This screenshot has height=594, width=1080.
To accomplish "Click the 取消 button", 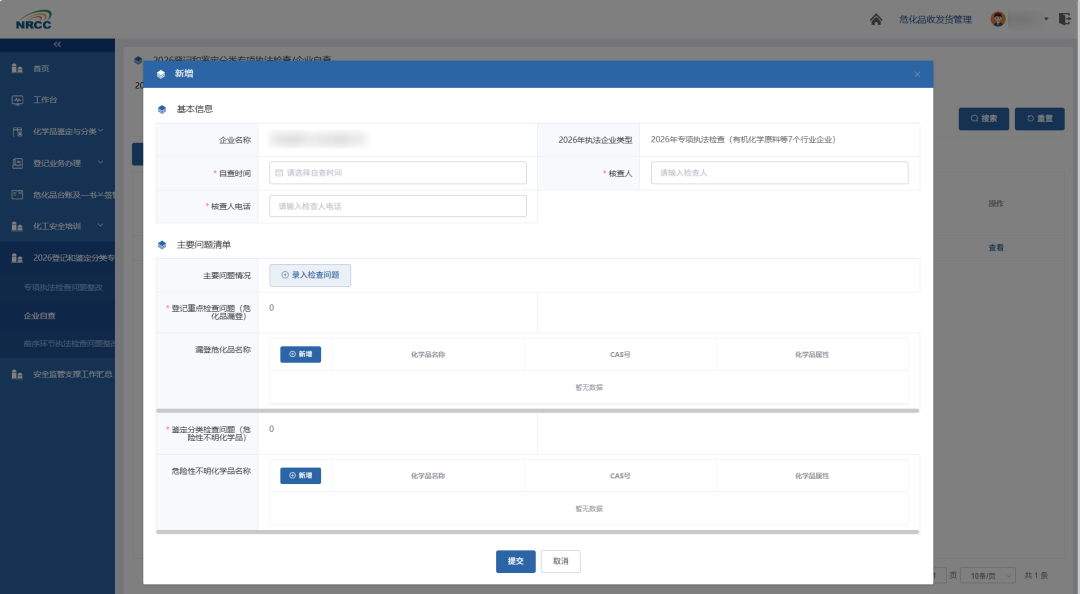I will pyautogui.click(x=561, y=561).
